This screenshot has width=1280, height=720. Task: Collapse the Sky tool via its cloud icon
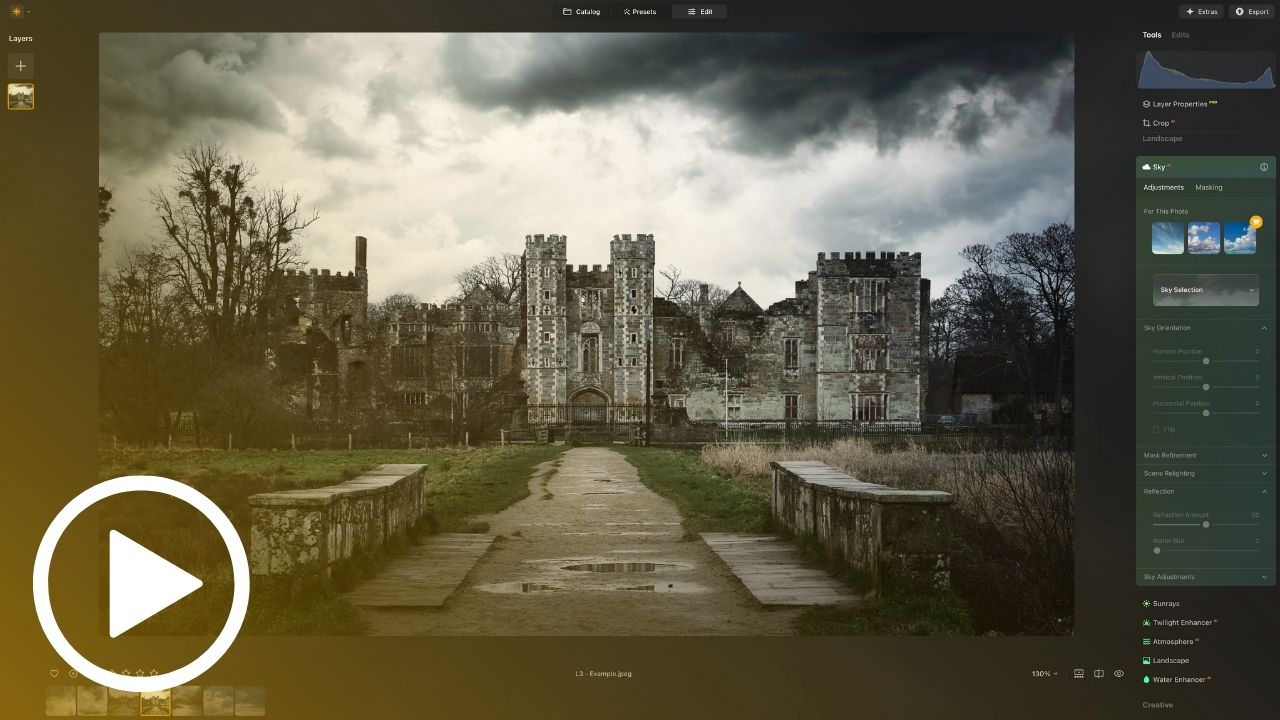(1147, 167)
